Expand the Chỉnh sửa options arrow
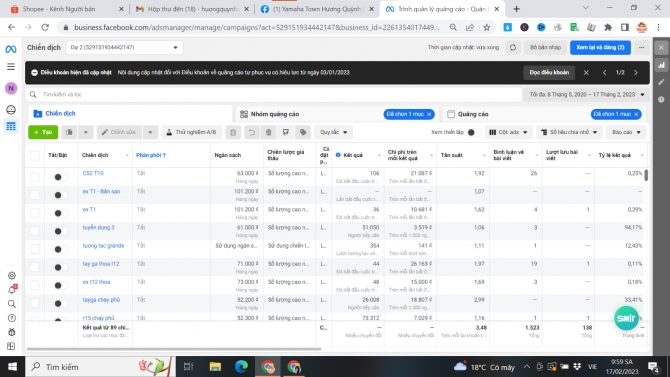The width and height of the screenshot is (670, 377). [x=150, y=133]
